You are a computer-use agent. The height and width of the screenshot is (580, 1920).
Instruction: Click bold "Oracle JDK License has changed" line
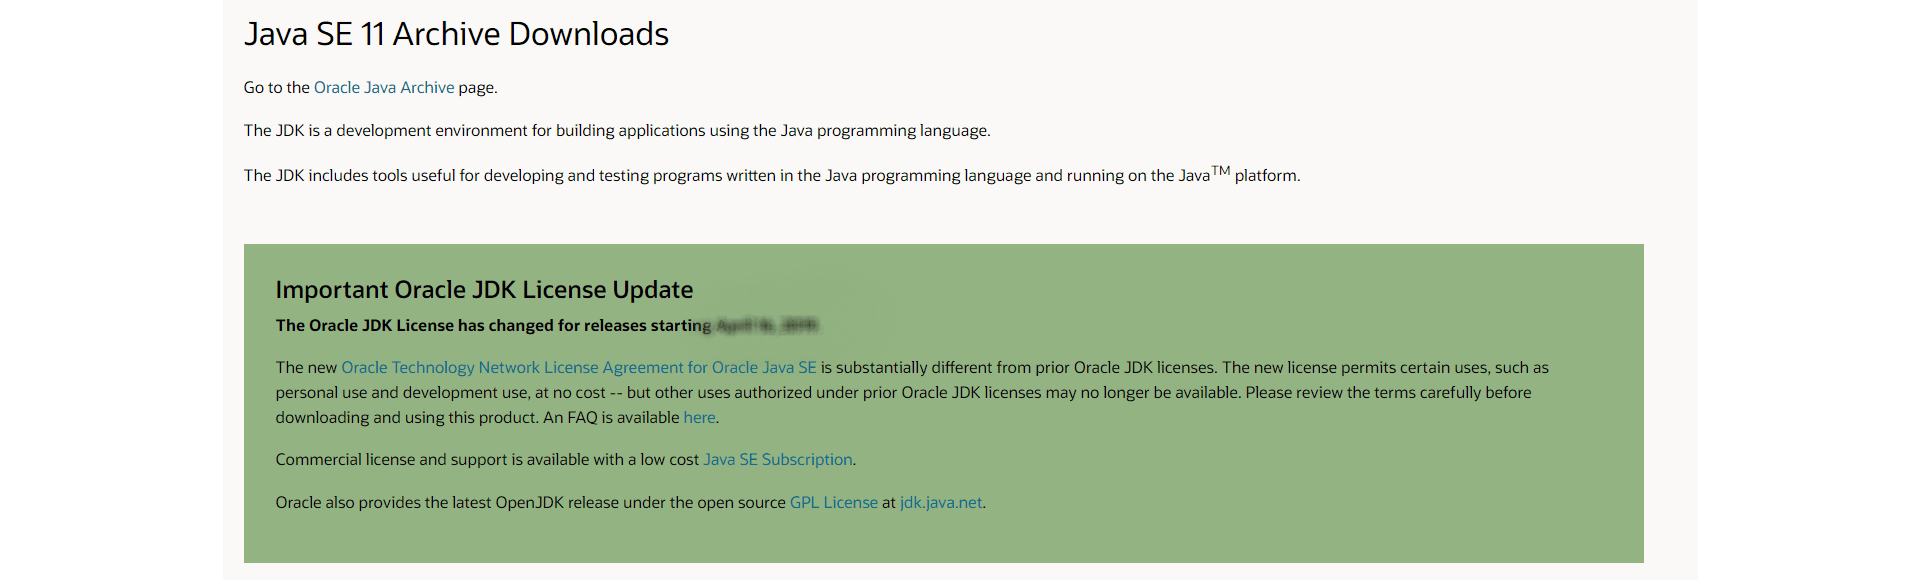pos(493,326)
